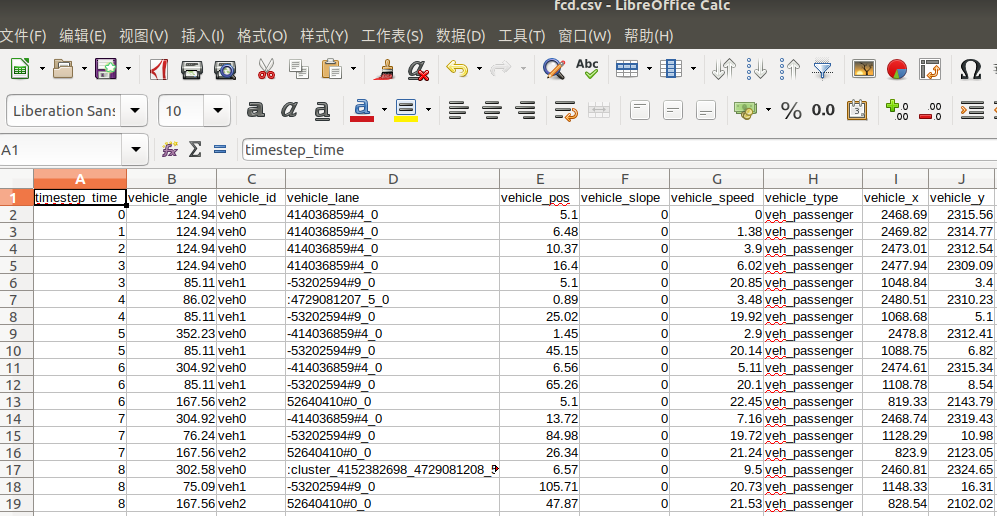
Task: Center cell content horizontally
Action: pyautogui.click(x=492, y=111)
